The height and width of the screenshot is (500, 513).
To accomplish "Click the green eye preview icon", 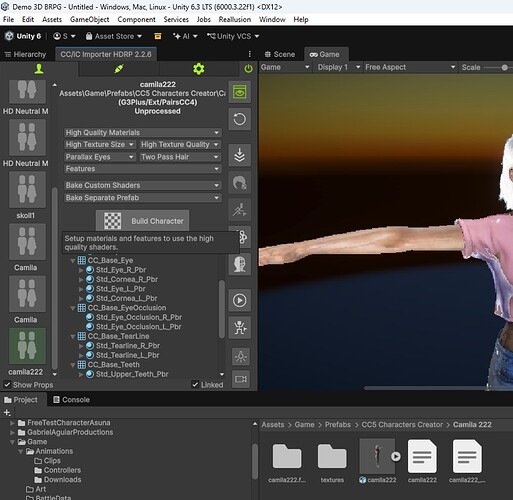I will 240,92.
